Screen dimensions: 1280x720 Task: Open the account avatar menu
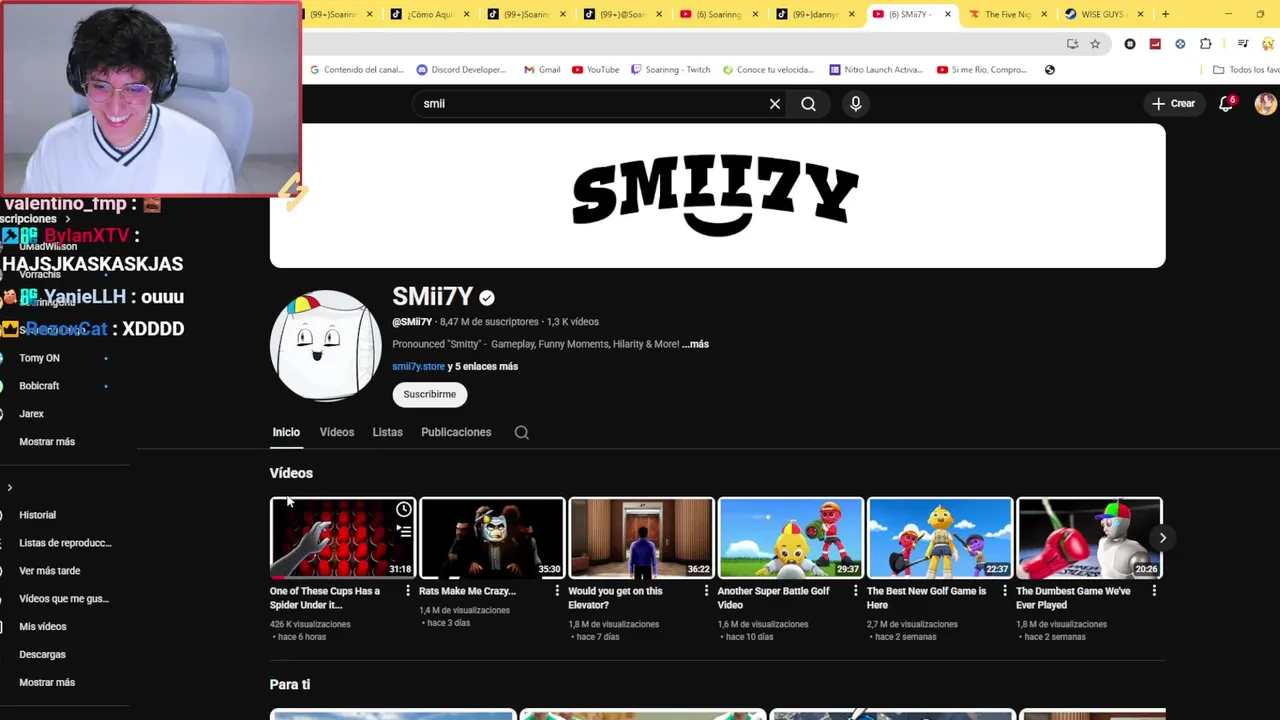pyautogui.click(x=1265, y=104)
